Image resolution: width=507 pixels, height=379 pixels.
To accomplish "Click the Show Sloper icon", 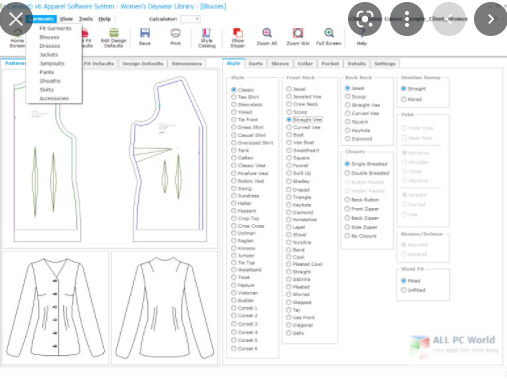I will (238, 33).
